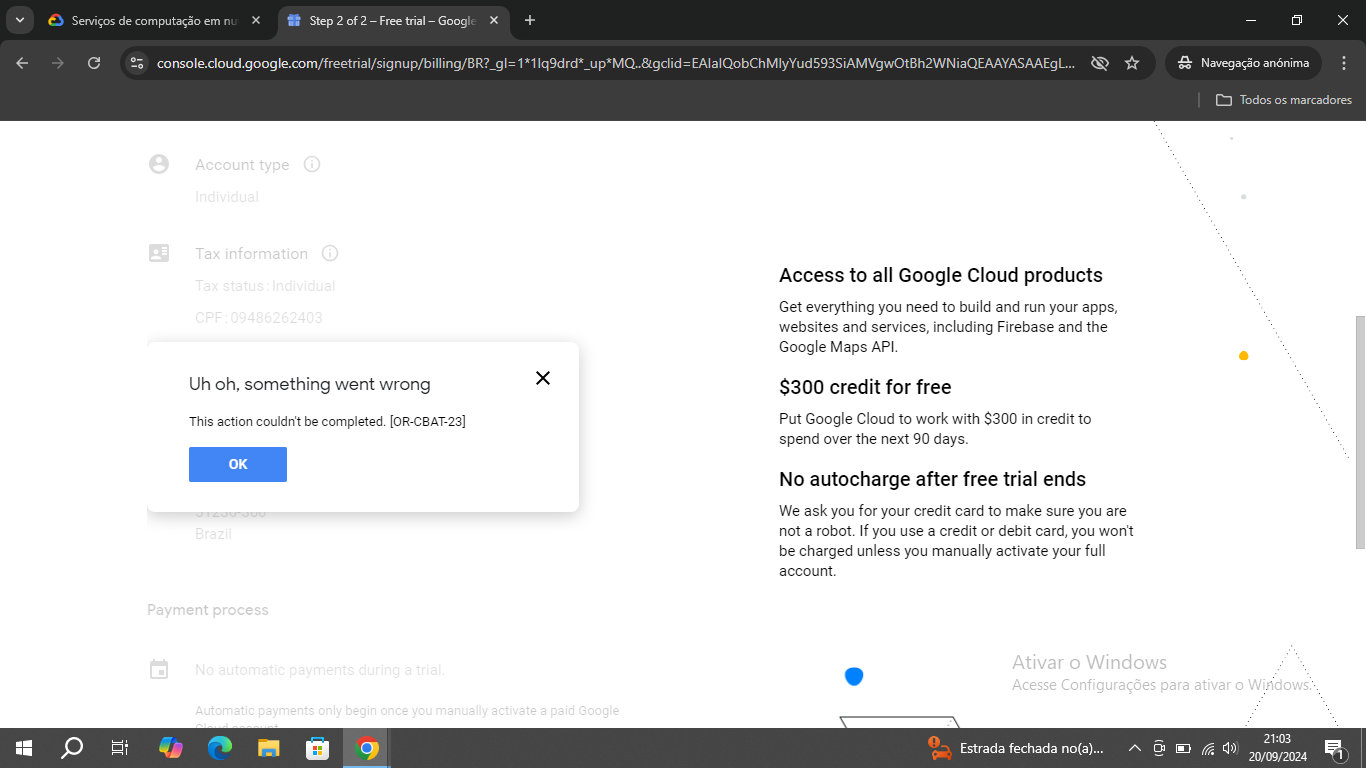Click the Payment process calendar icon

[x=159, y=670]
